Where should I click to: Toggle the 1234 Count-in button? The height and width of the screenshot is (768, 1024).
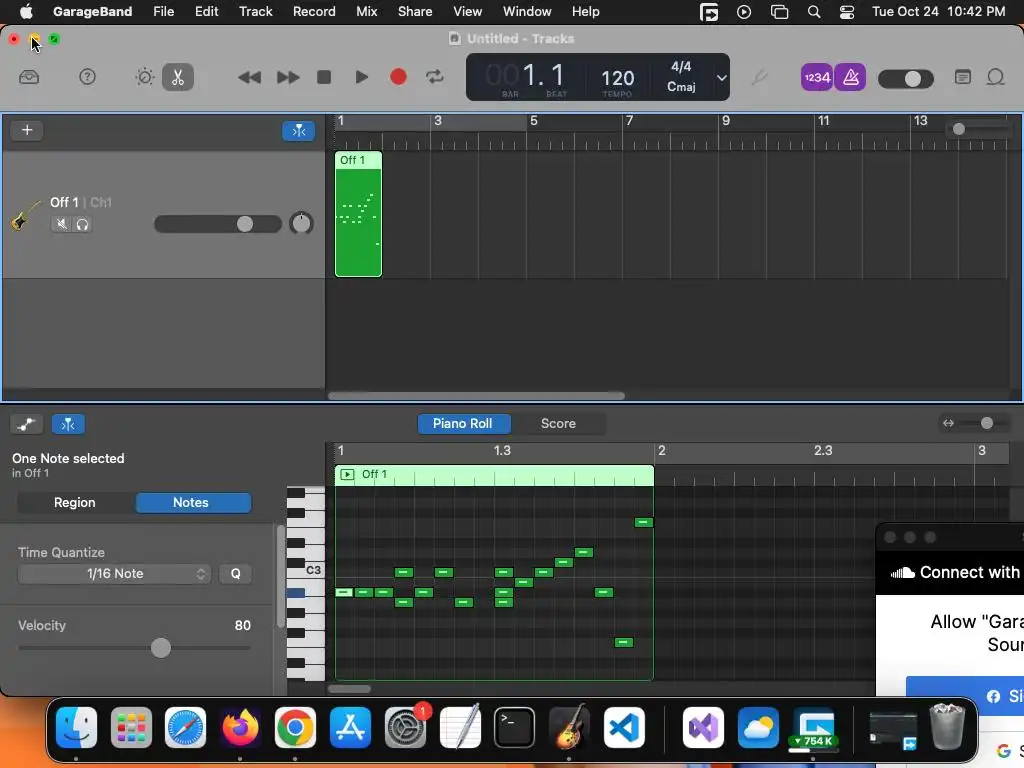pos(816,78)
